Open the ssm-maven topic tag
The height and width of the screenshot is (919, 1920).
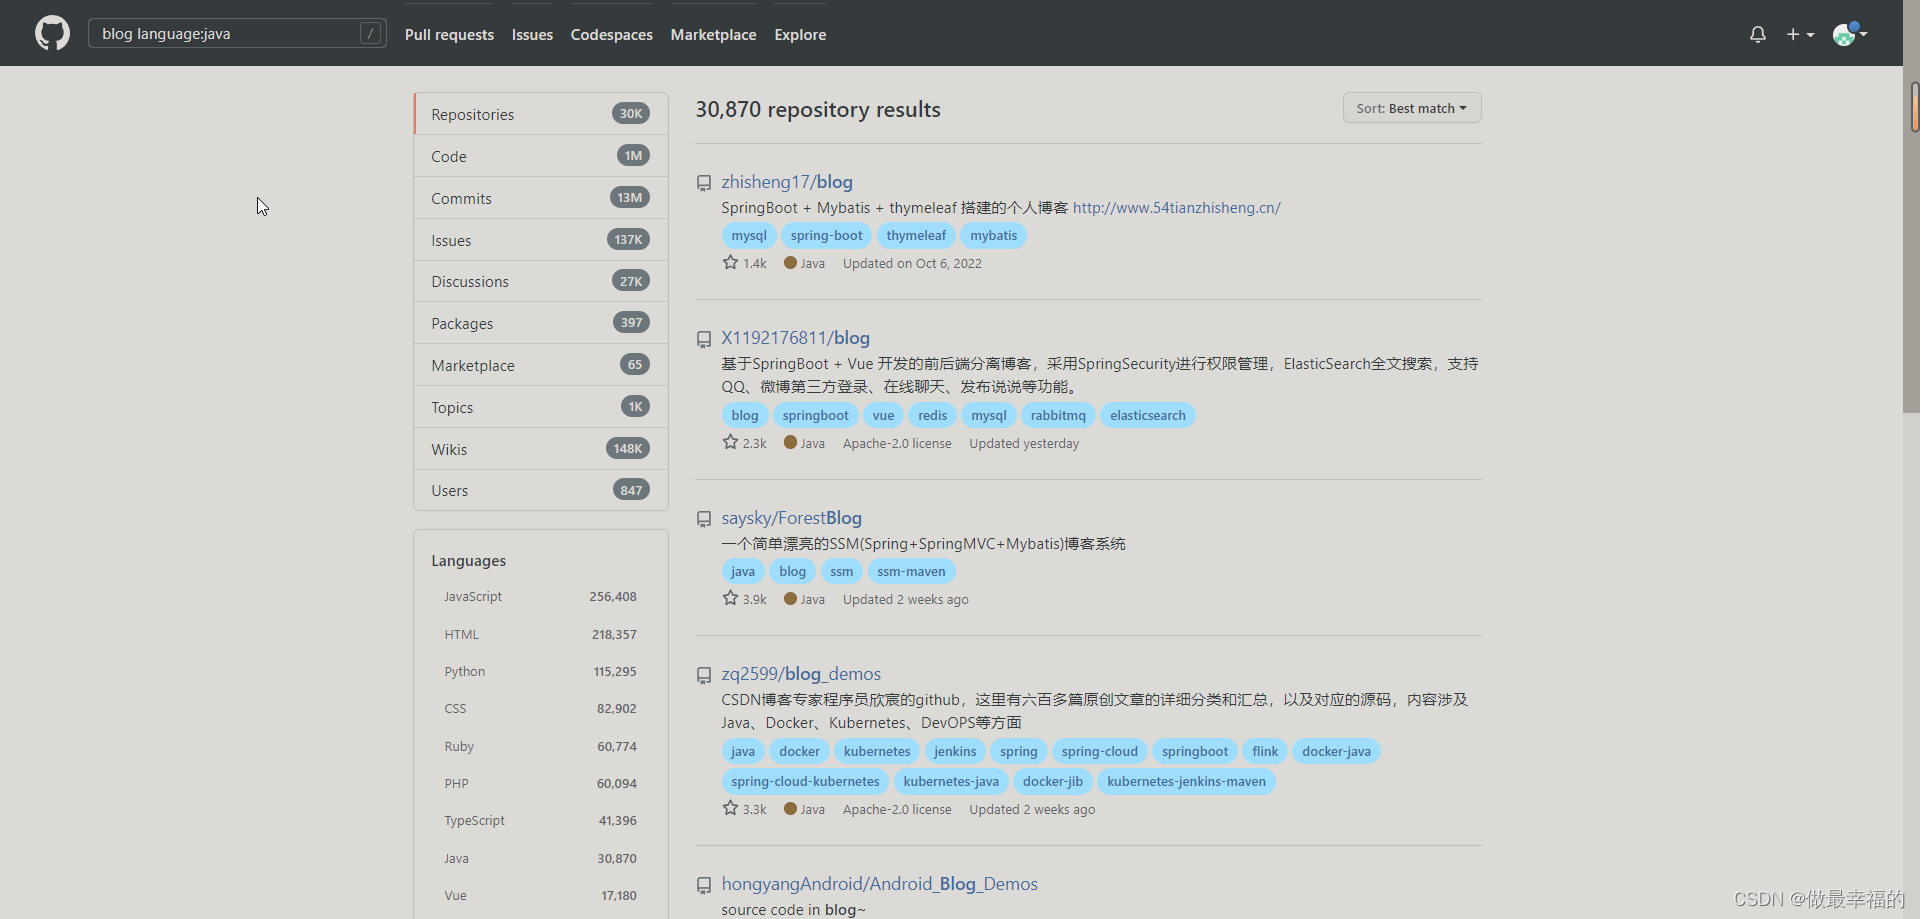(911, 571)
